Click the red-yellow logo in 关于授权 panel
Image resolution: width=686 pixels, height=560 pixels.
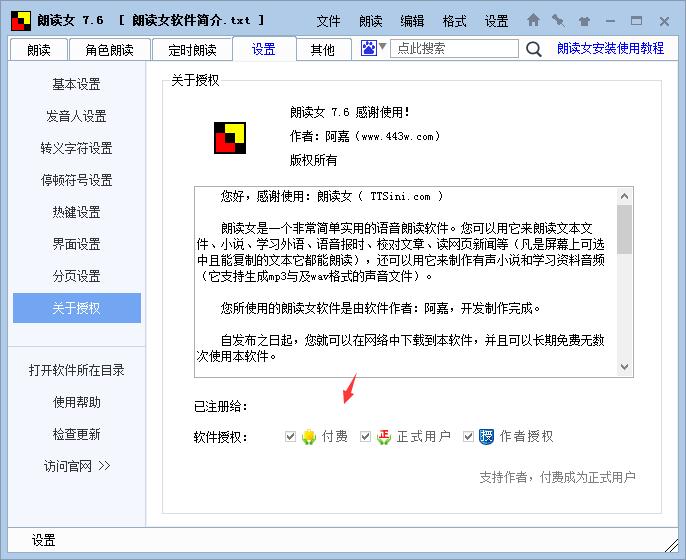click(x=230, y=138)
